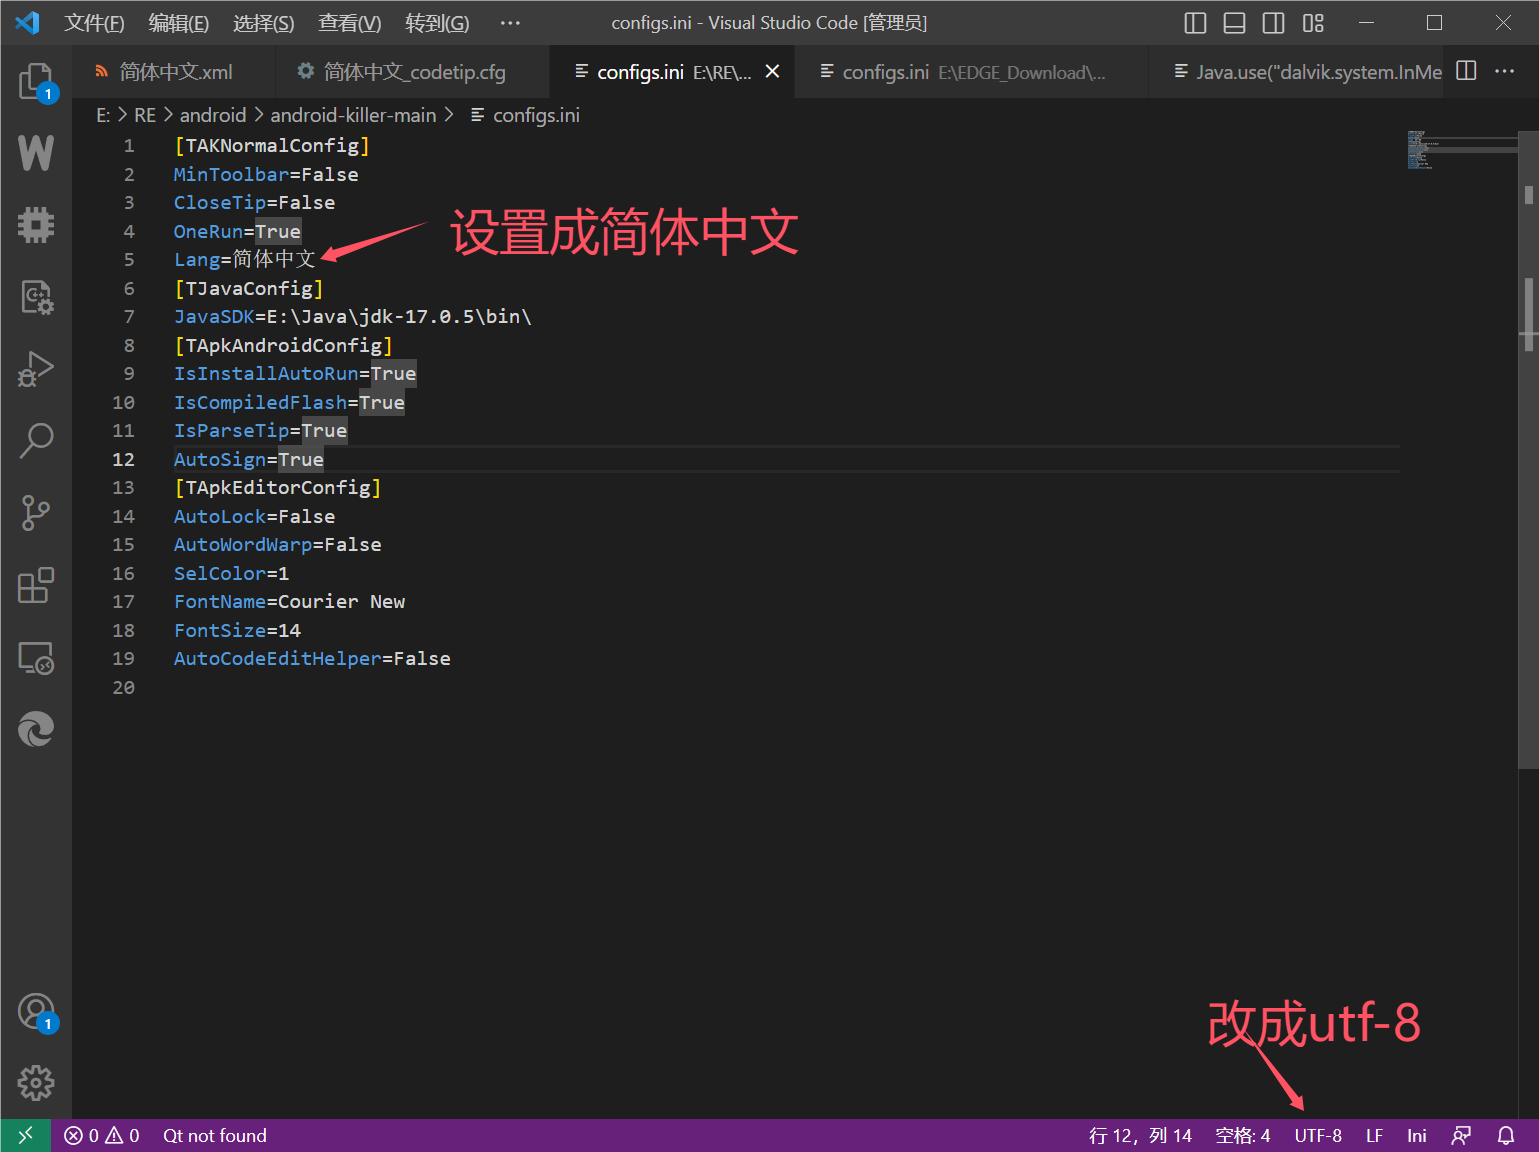Open the Search view in the activity bar
The image size is (1539, 1152).
(x=36, y=441)
